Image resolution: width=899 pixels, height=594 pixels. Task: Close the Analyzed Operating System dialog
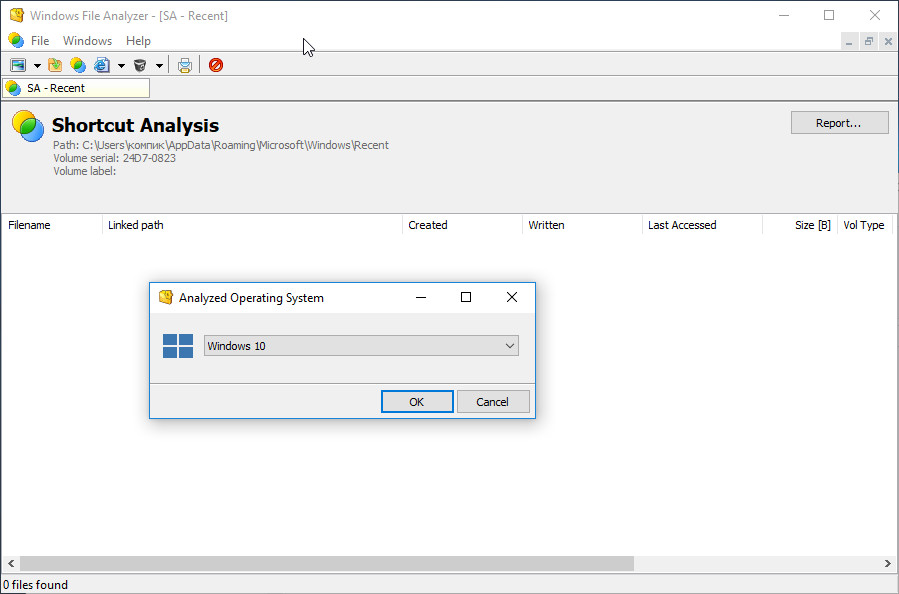point(511,297)
